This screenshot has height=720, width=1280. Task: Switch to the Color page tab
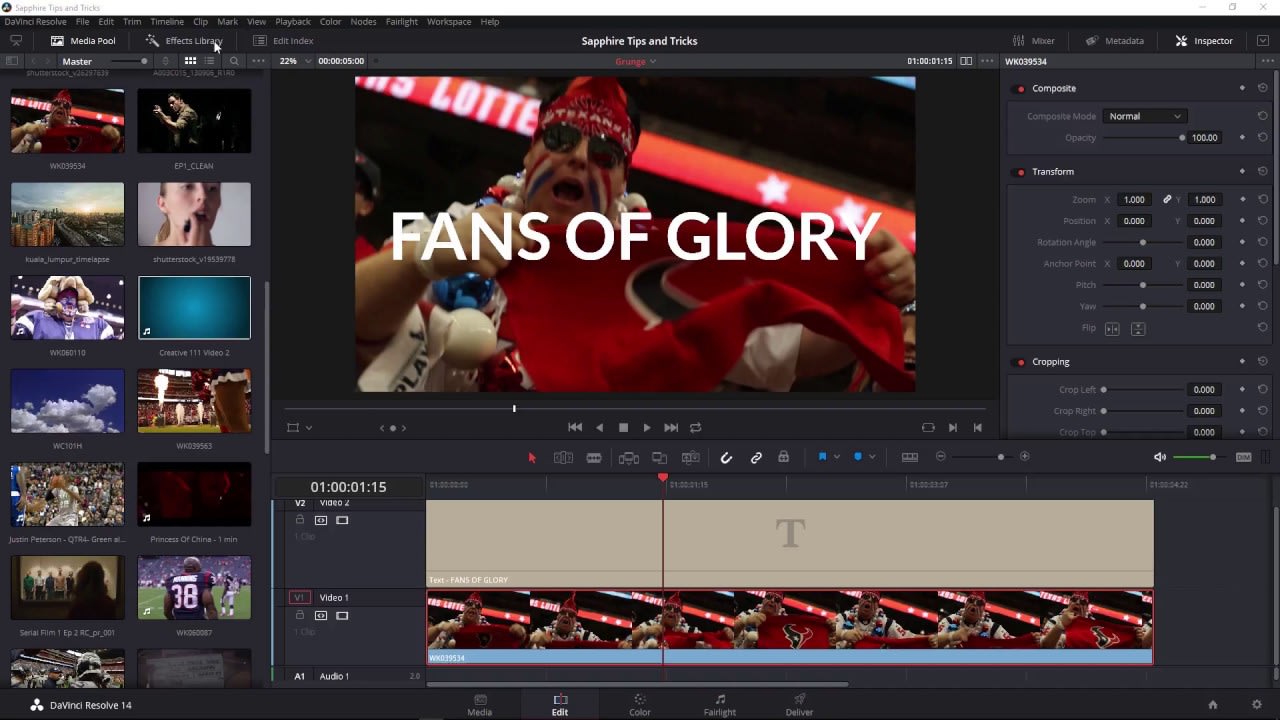(639, 704)
